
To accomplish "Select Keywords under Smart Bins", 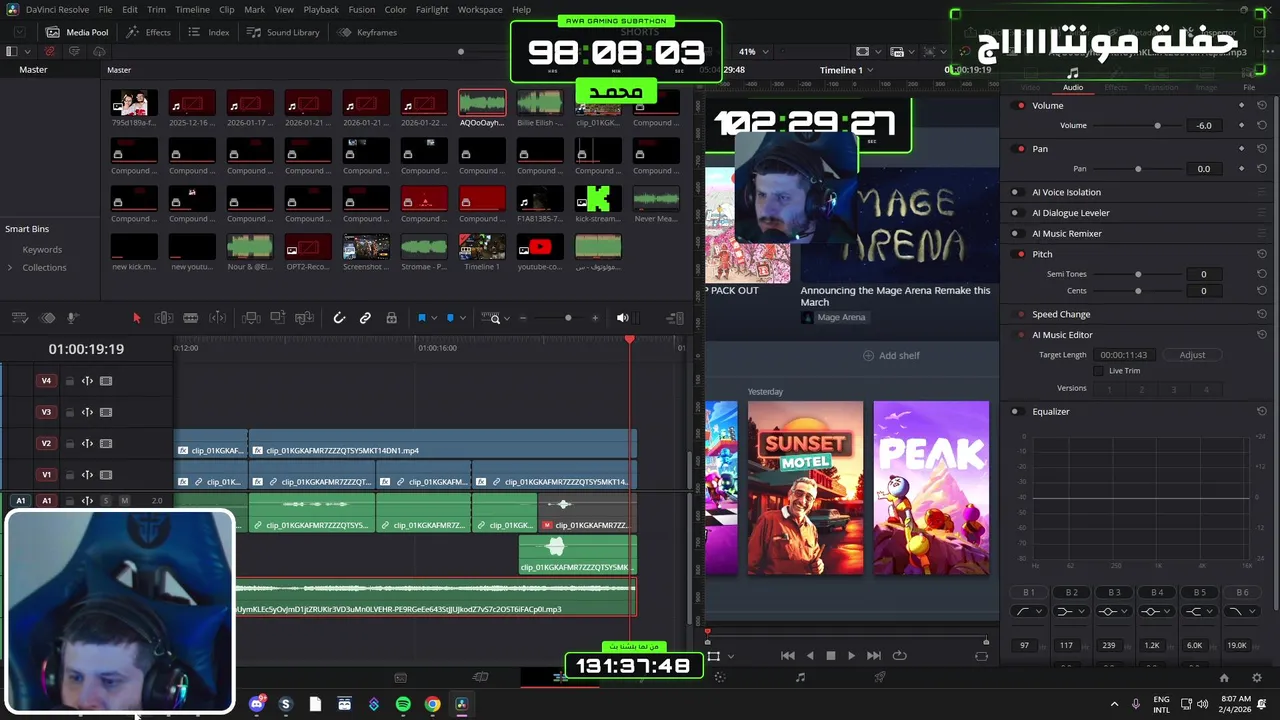I will (x=42, y=250).
